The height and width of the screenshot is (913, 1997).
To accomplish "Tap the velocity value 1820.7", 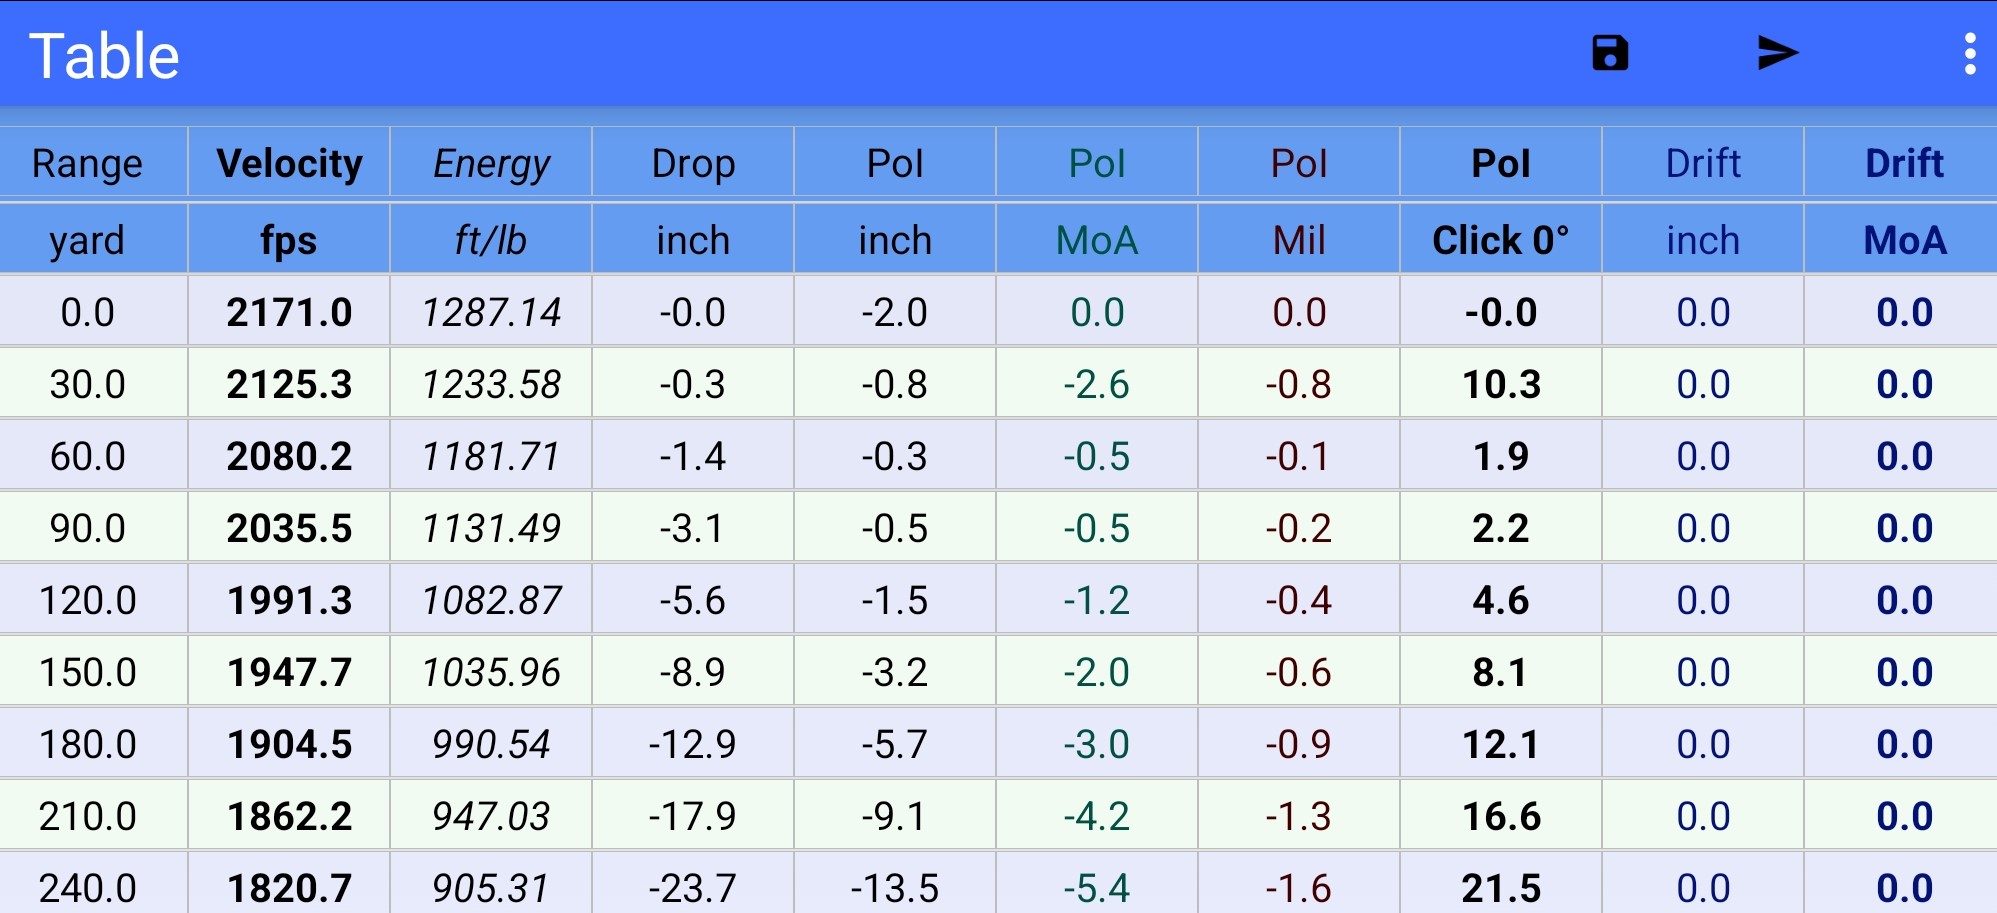I will click(289, 887).
